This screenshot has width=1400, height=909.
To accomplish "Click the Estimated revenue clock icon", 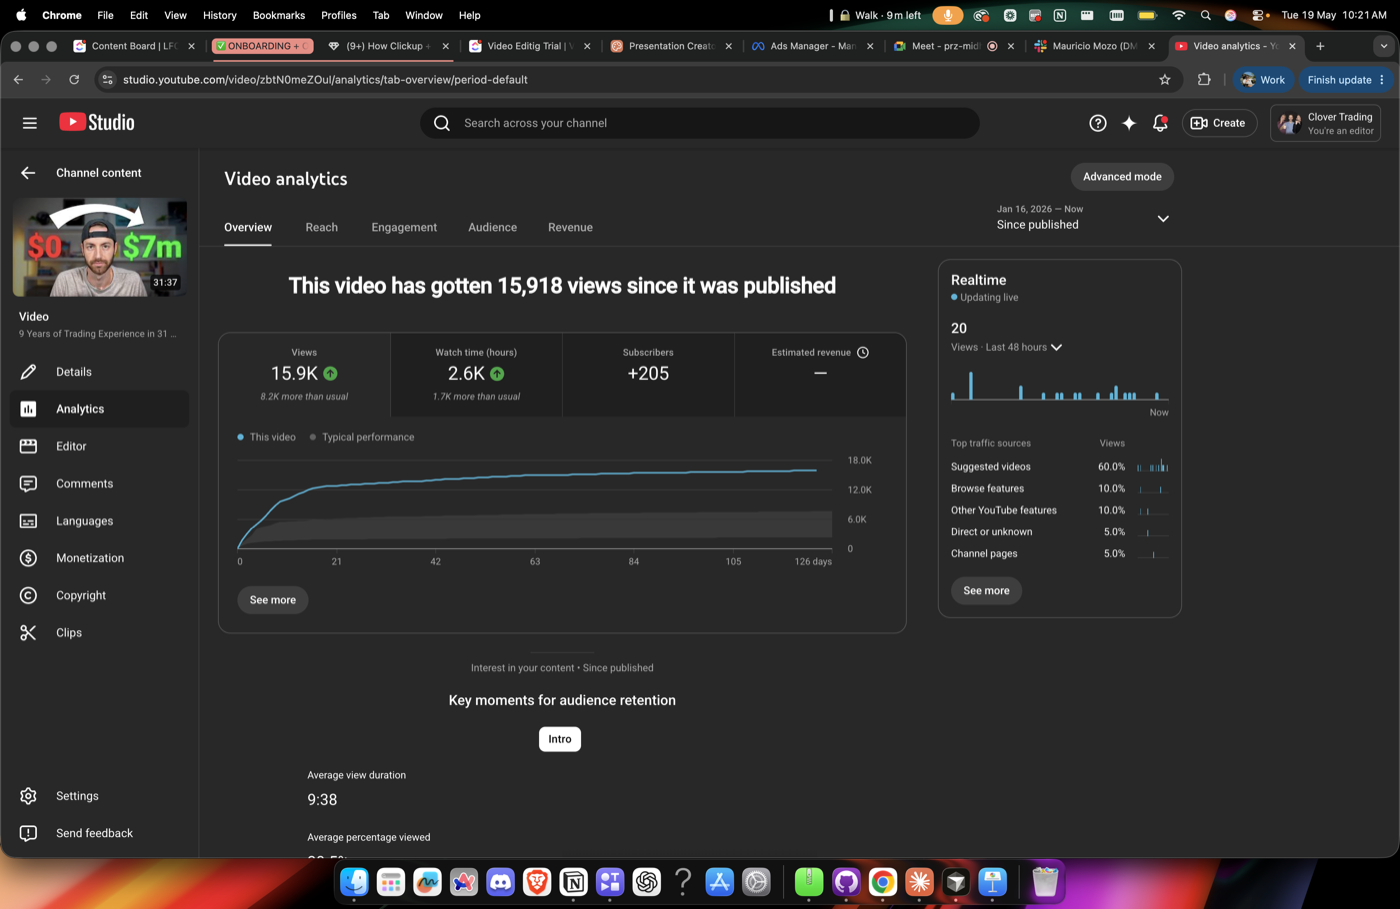I will pyautogui.click(x=863, y=352).
